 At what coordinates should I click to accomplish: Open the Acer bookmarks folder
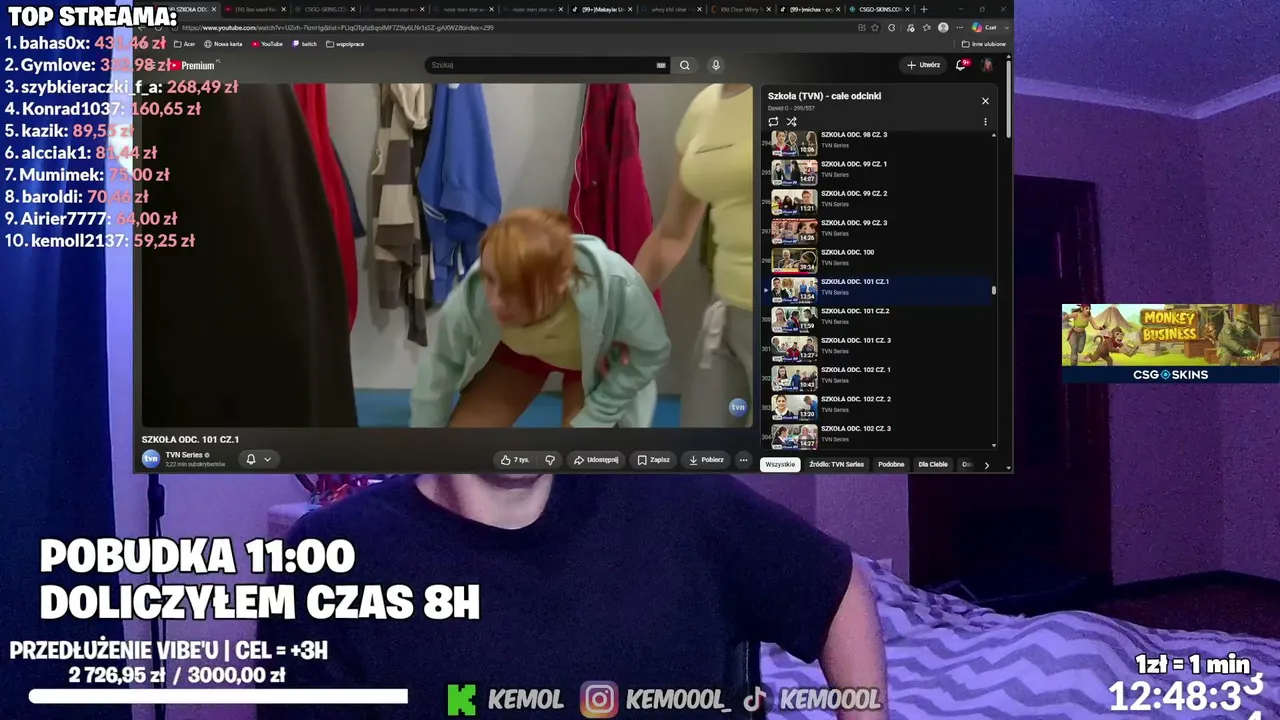pos(185,44)
